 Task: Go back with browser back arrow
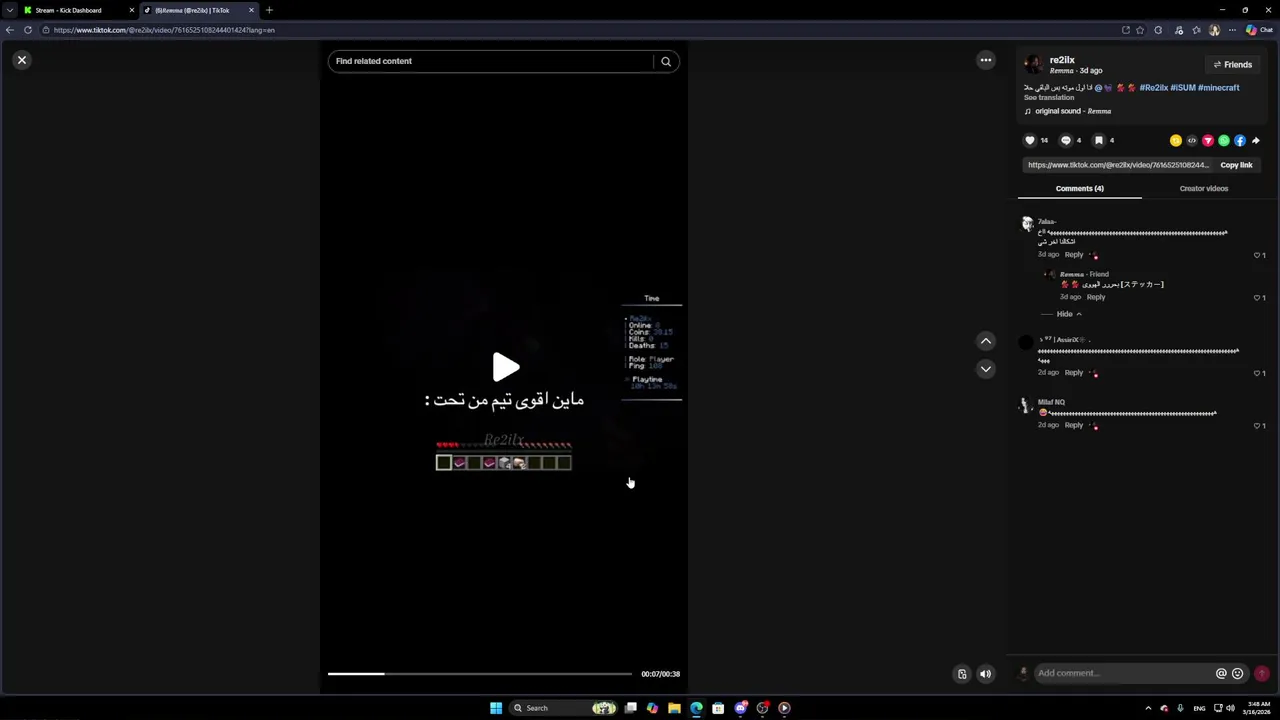pyautogui.click(x=10, y=30)
